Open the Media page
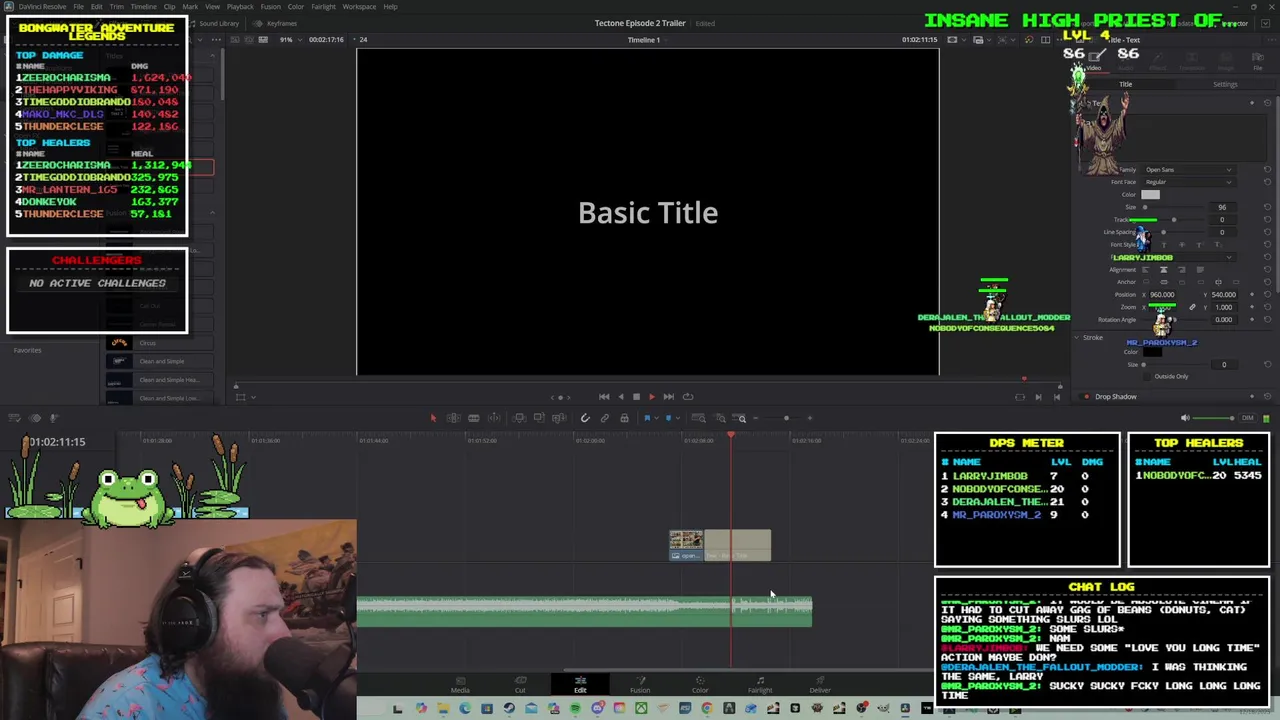Image resolution: width=1280 pixels, height=720 pixels. click(460, 685)
